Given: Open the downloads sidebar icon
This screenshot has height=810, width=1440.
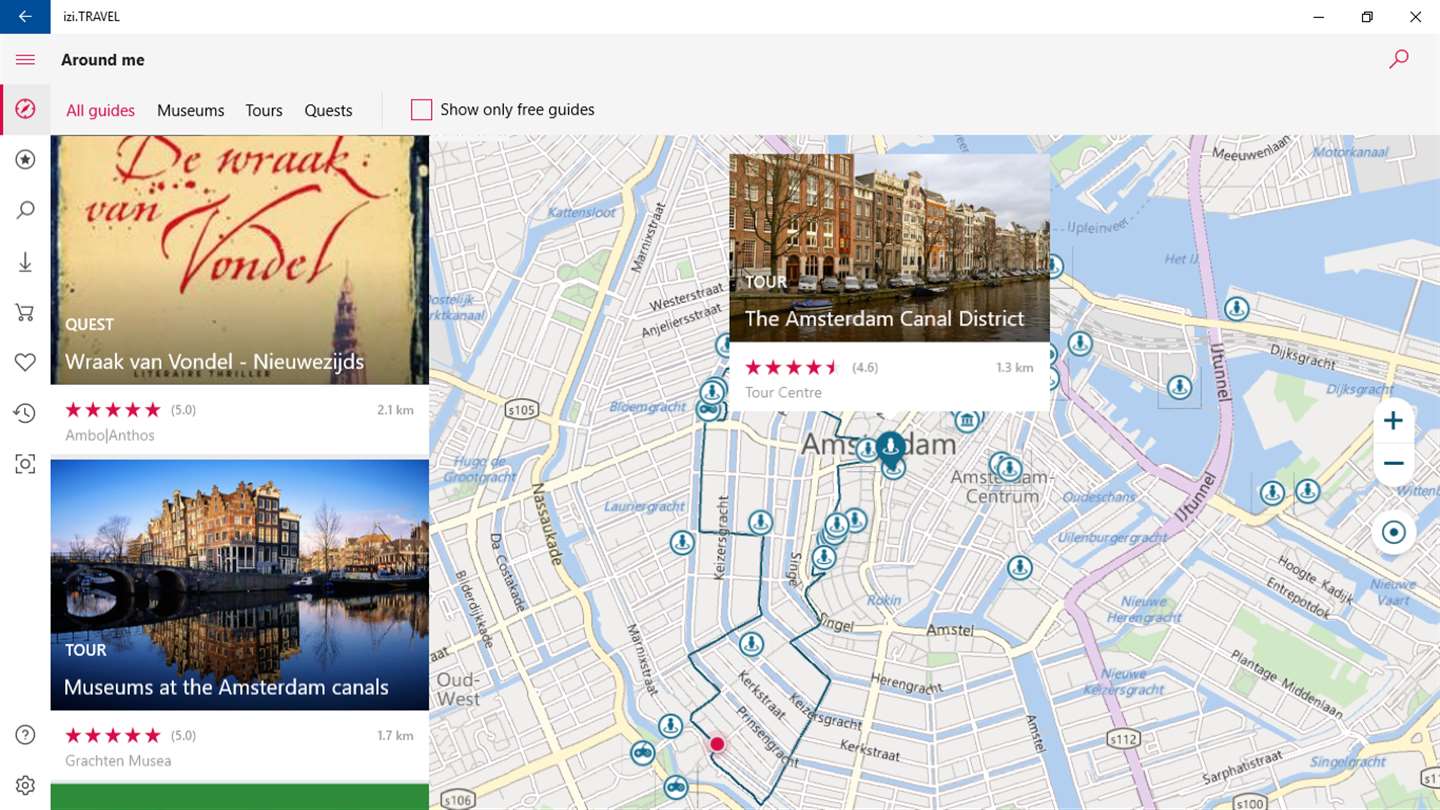Looking at the screenshot, I should (x=25, y=262).
